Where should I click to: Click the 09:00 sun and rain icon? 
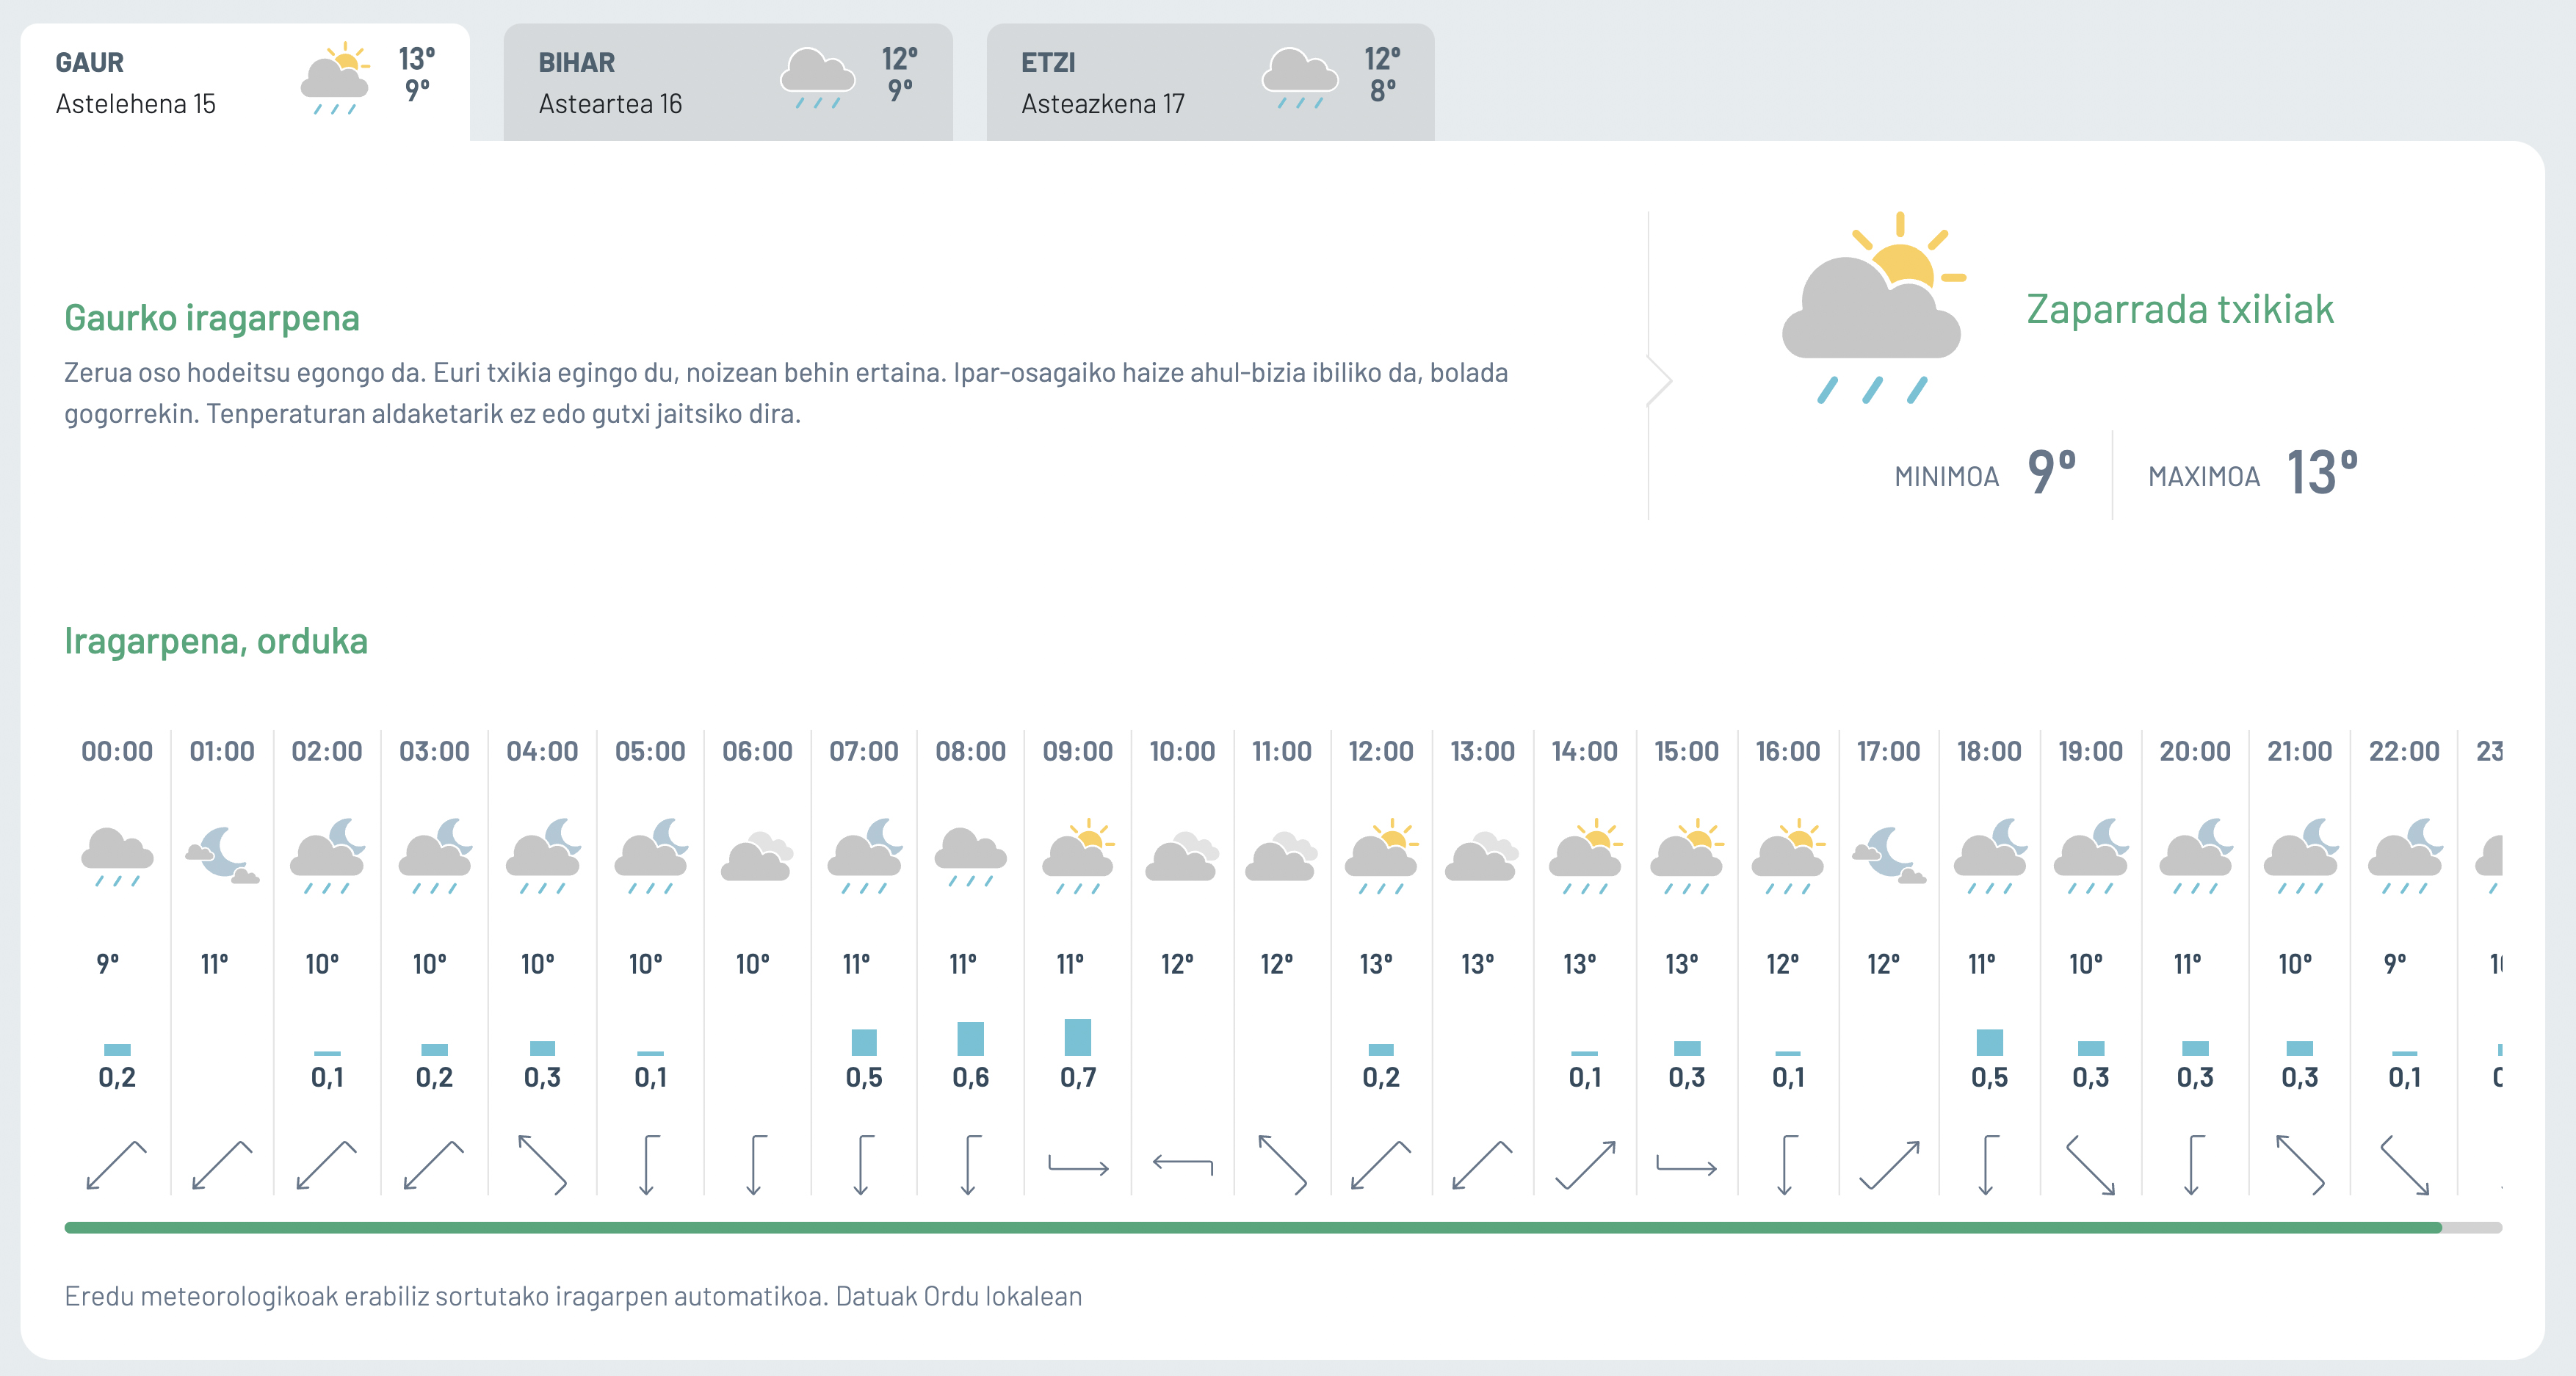pyautogui.click(x=1078, y=856)
